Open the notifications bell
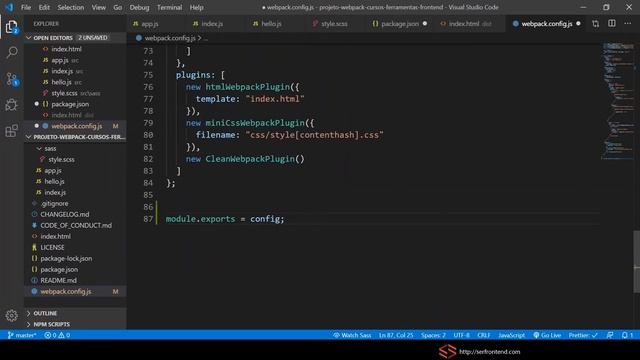This screenshot has height=360, width=640. 627,335
